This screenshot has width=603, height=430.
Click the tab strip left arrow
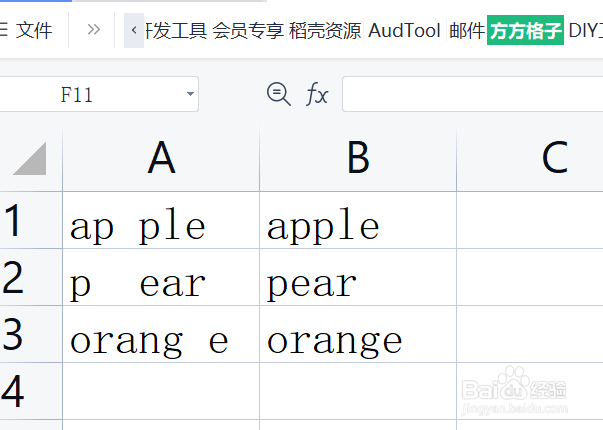134,30
